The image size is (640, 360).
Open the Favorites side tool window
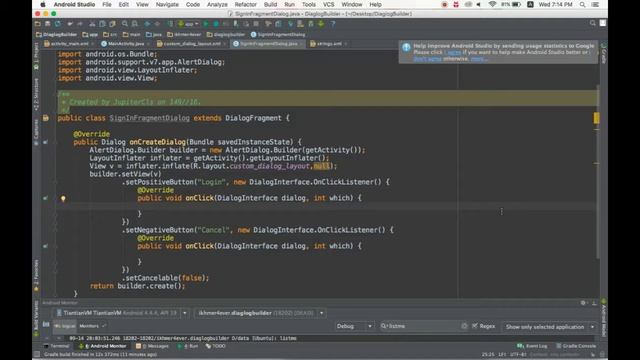pyautogui.click(x=36, y=276)
